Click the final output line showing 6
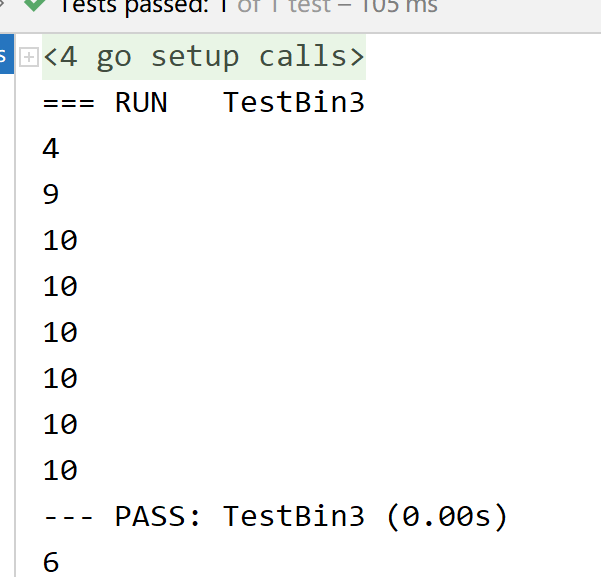601x577 pixels. [x=51, y=563]
